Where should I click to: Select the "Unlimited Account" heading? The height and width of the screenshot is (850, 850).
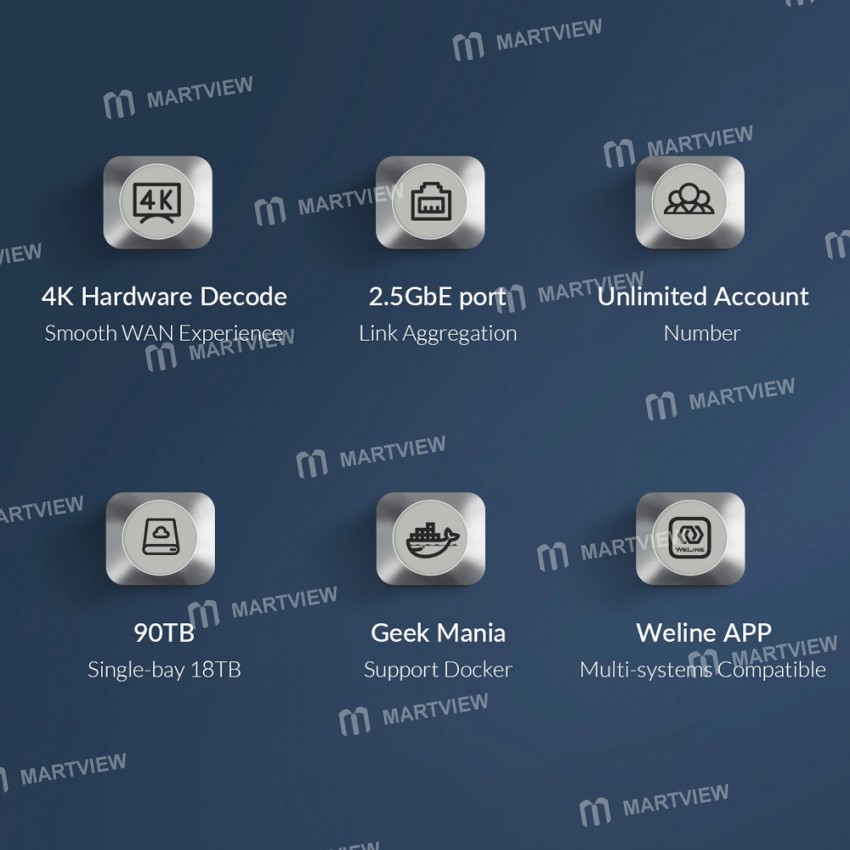[x=703, y=297]
